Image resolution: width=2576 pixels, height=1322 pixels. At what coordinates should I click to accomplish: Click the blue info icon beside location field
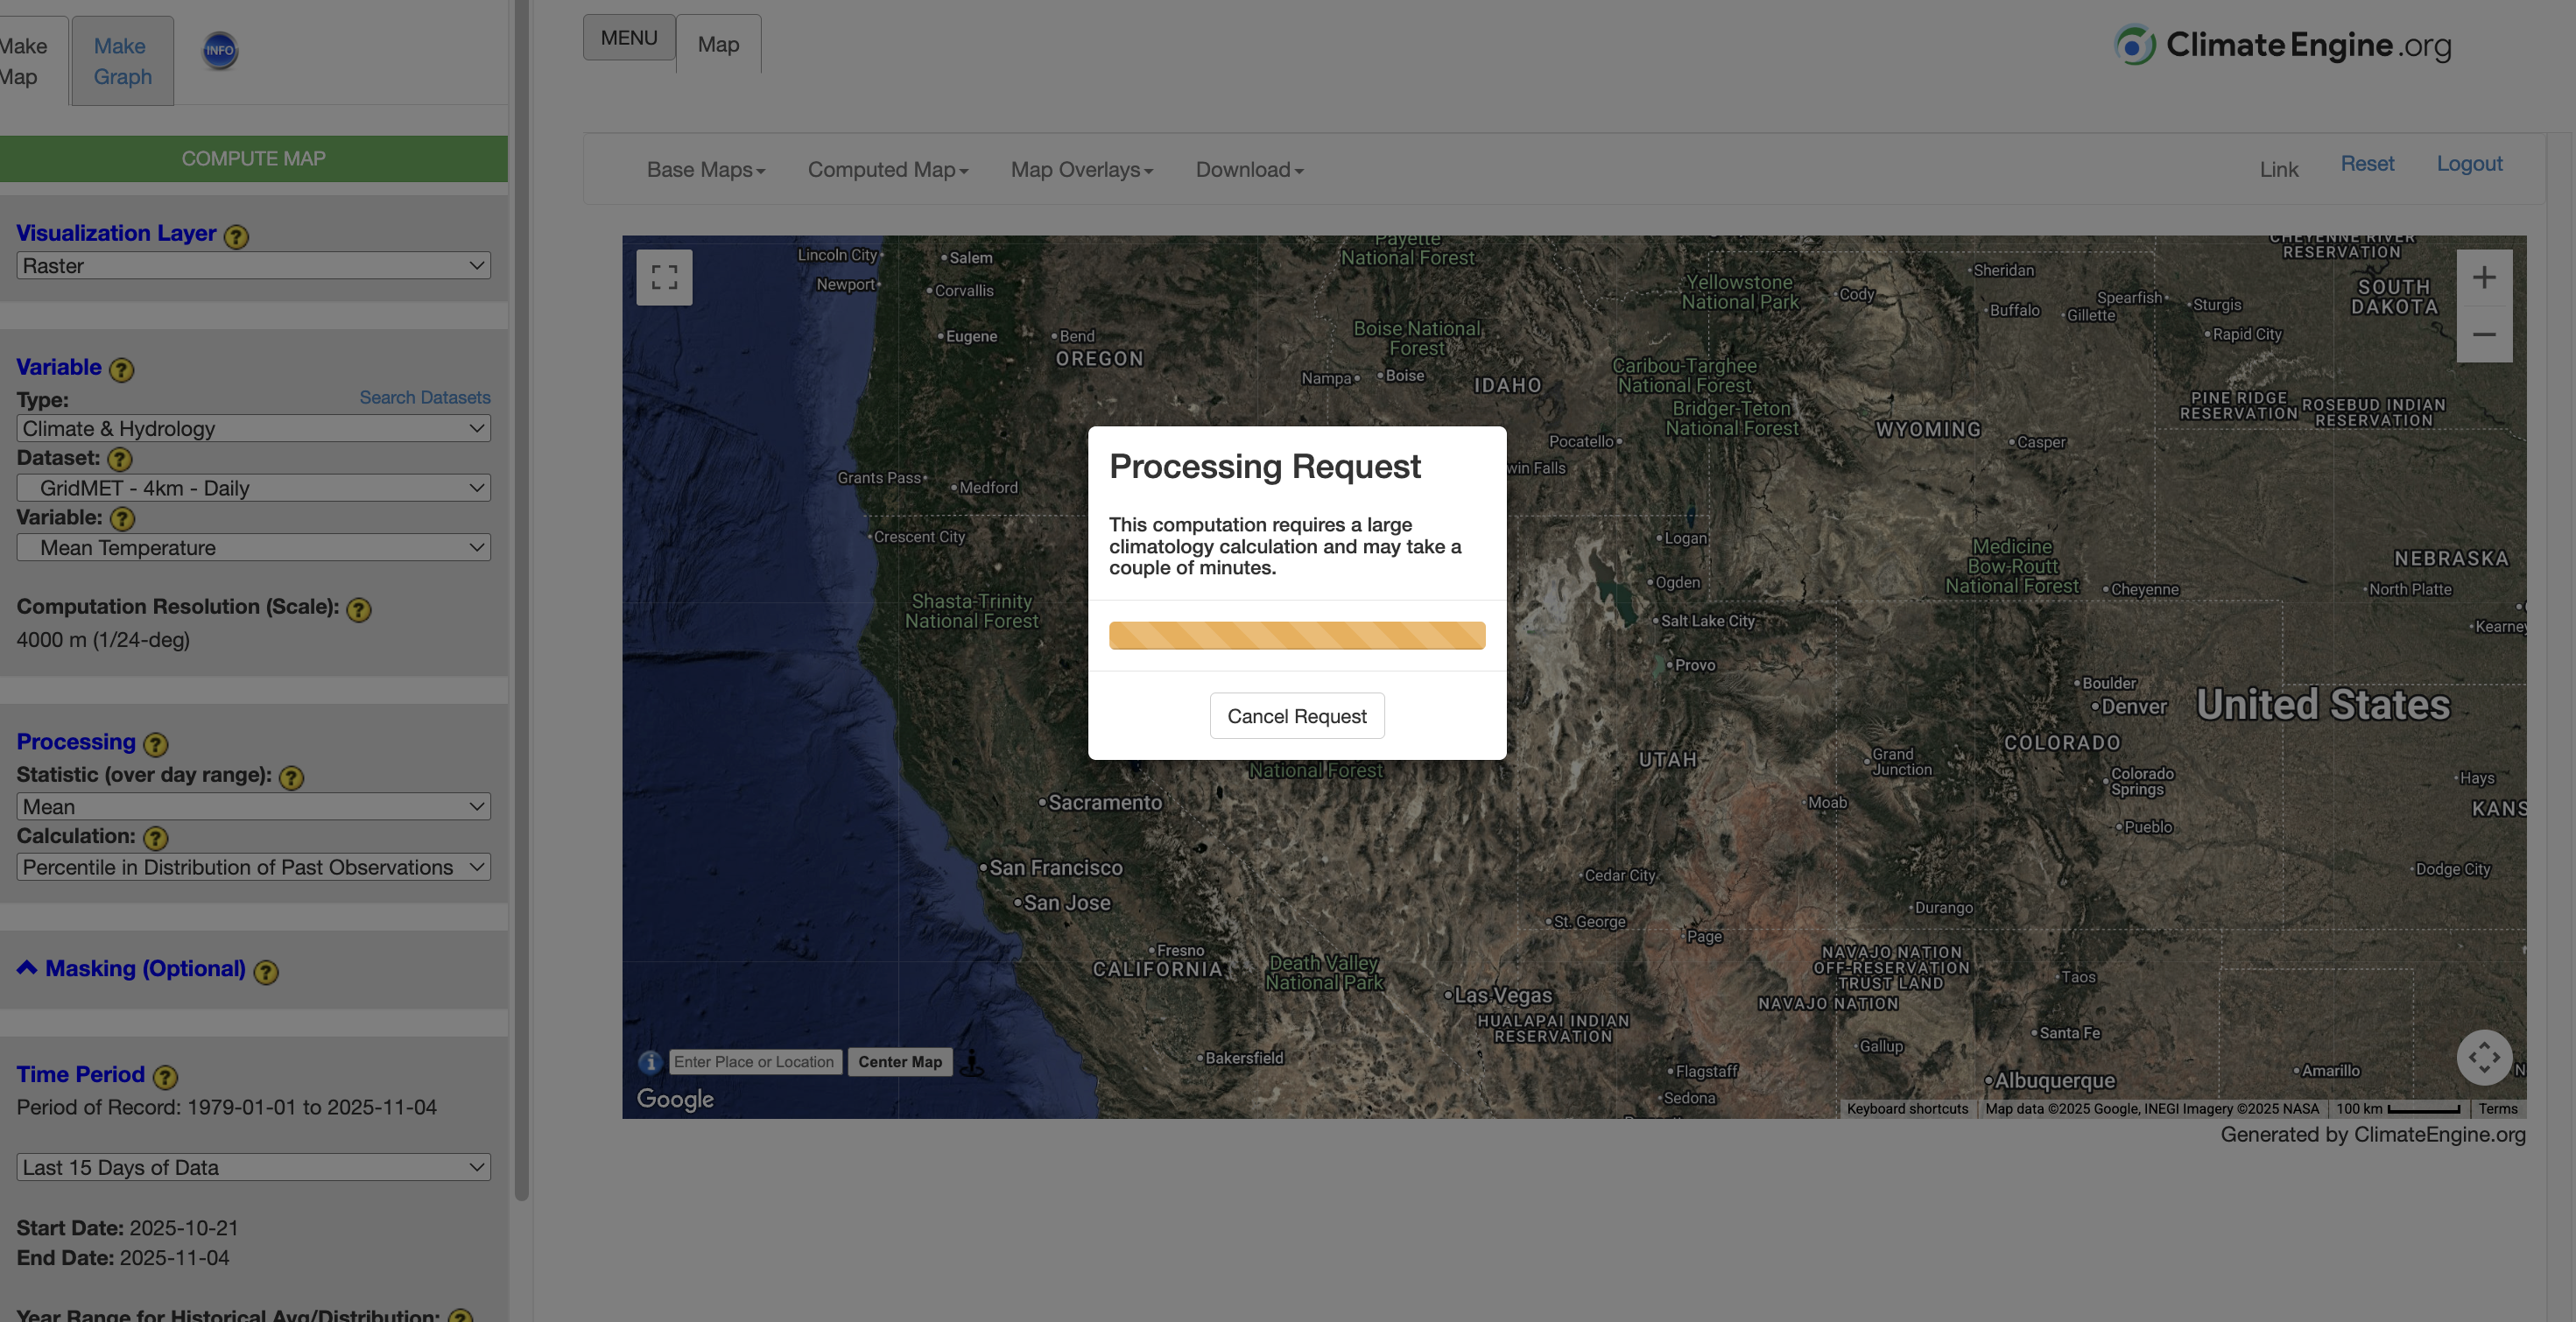pyautogui.click(x=650, y=1062)
